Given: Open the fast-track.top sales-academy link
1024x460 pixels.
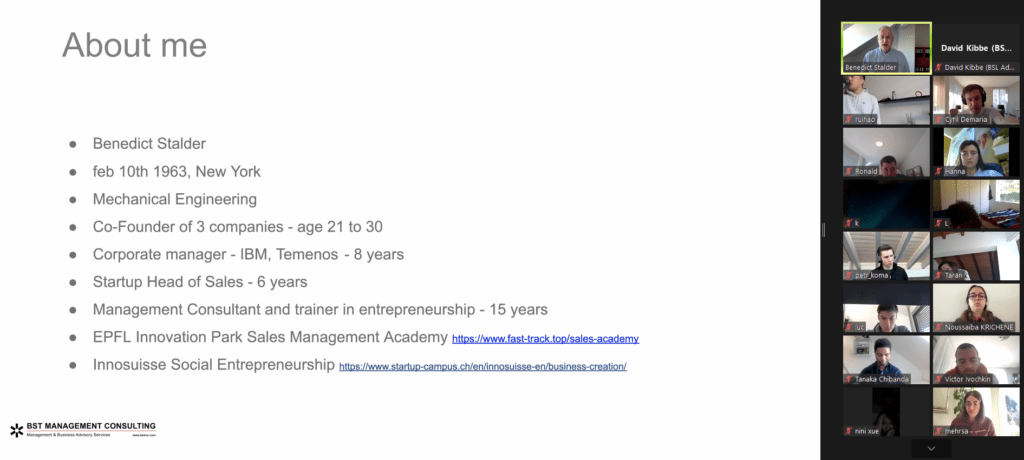Looking at the screenshot, I should (x=545, y=339).
